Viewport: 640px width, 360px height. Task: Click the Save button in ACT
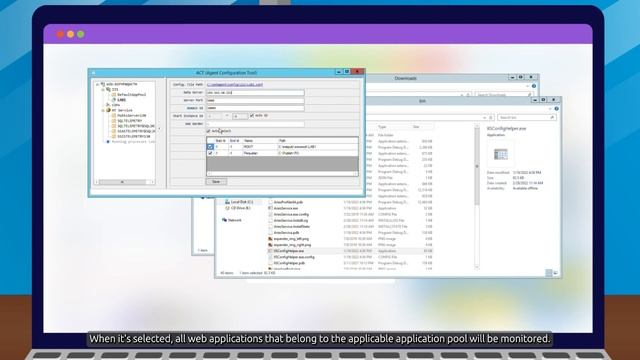216,182
